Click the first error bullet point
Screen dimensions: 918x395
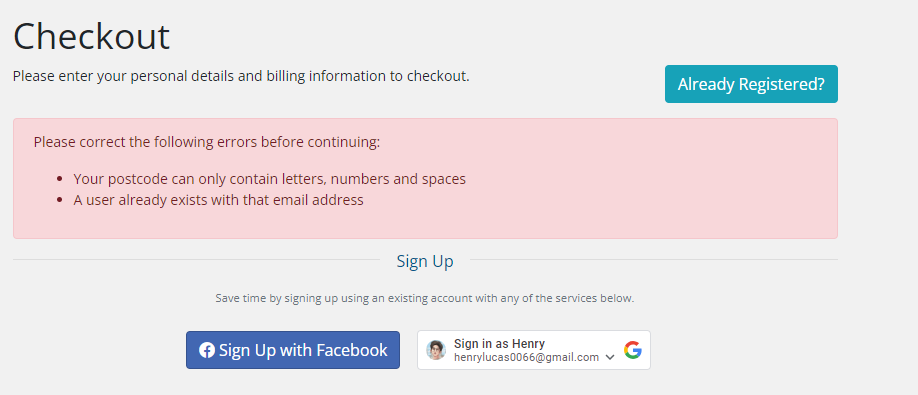tap(59, 179)
